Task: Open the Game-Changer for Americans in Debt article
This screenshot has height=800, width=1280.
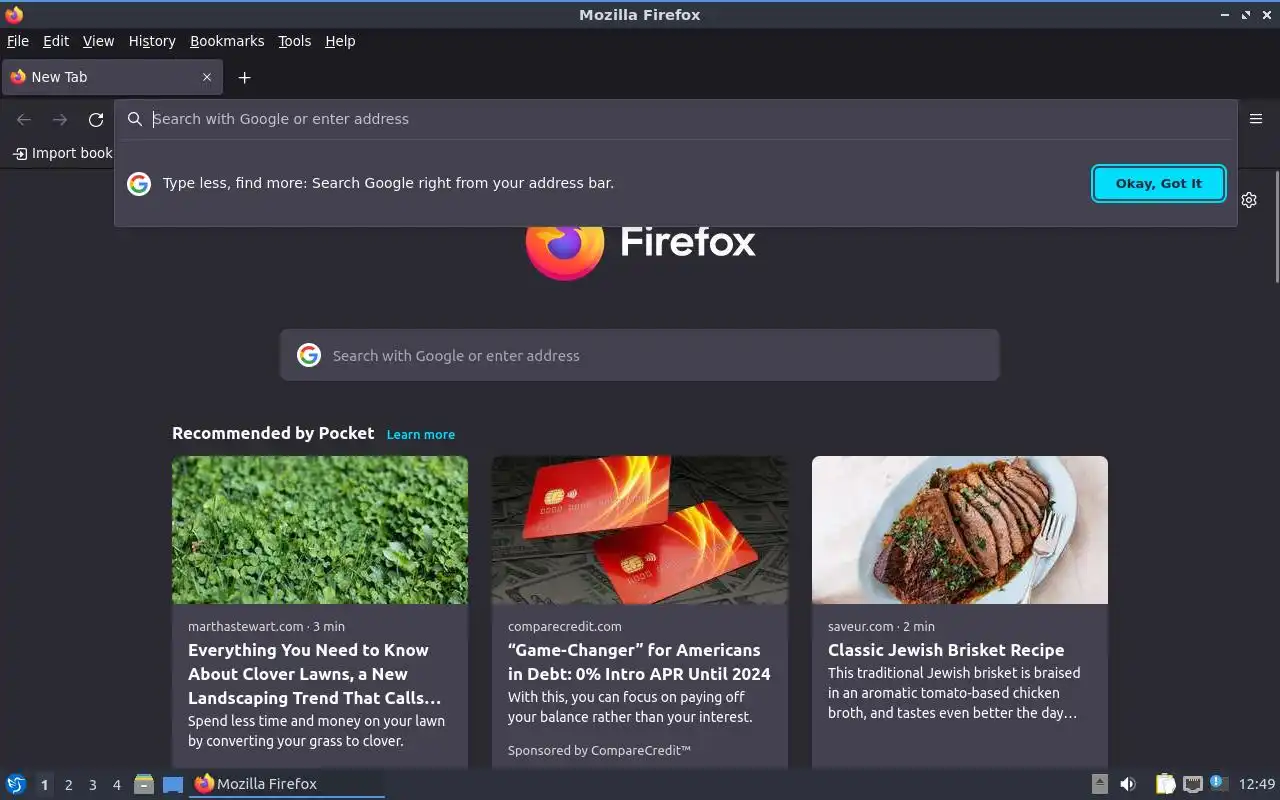Action: point(639,662)
